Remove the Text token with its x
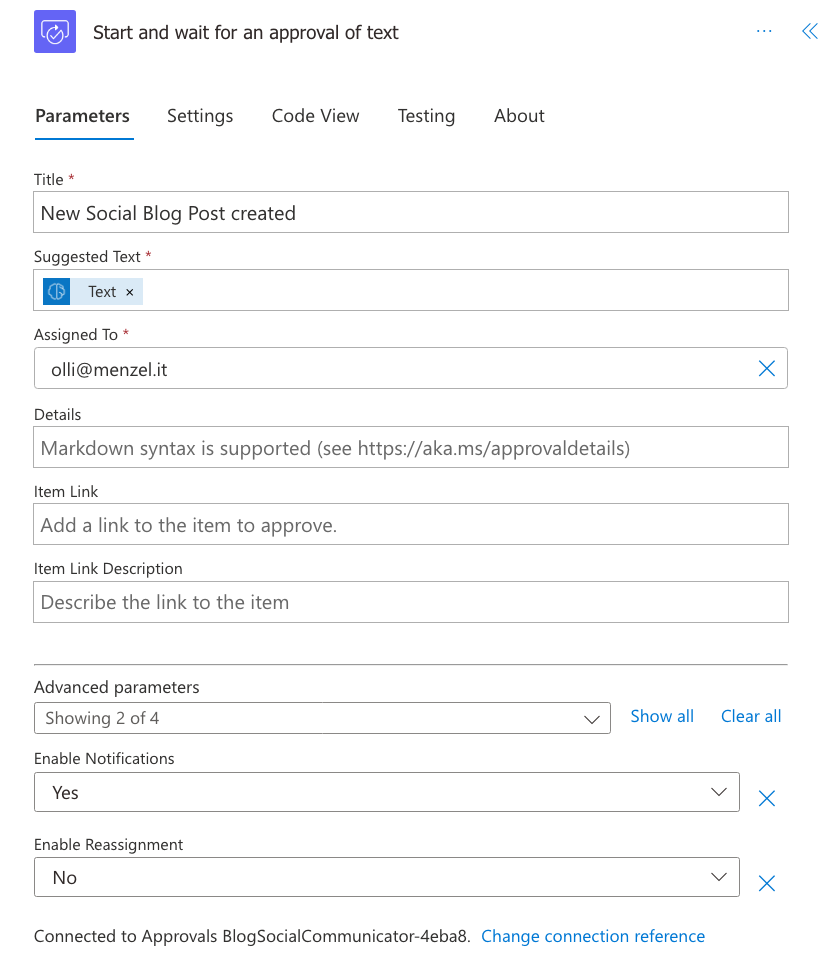This screenshot has width=828, height=973. pos(130,292)
